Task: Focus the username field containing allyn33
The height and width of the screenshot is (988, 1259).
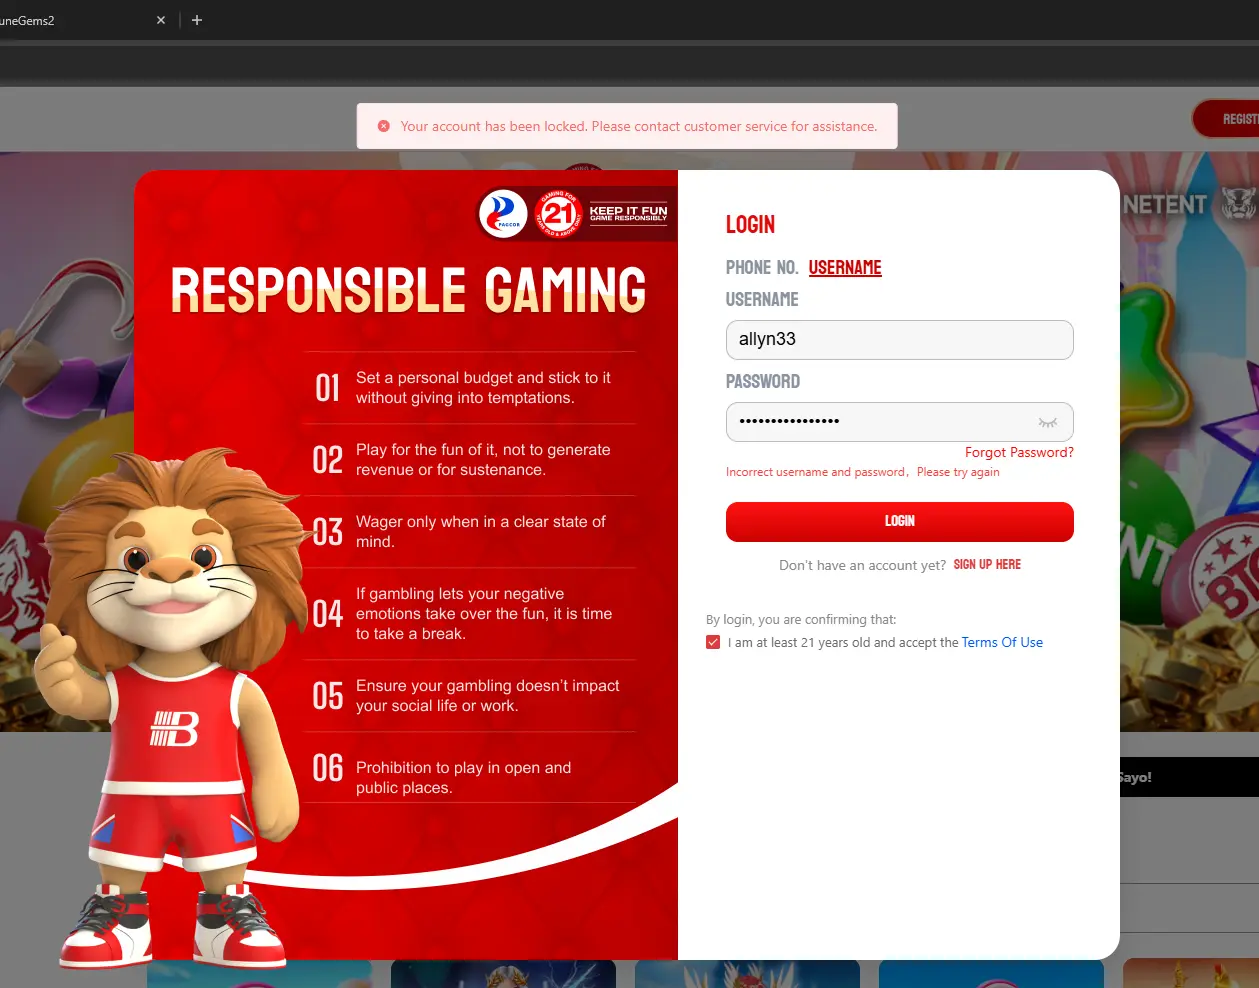Action: coord(900,340)
